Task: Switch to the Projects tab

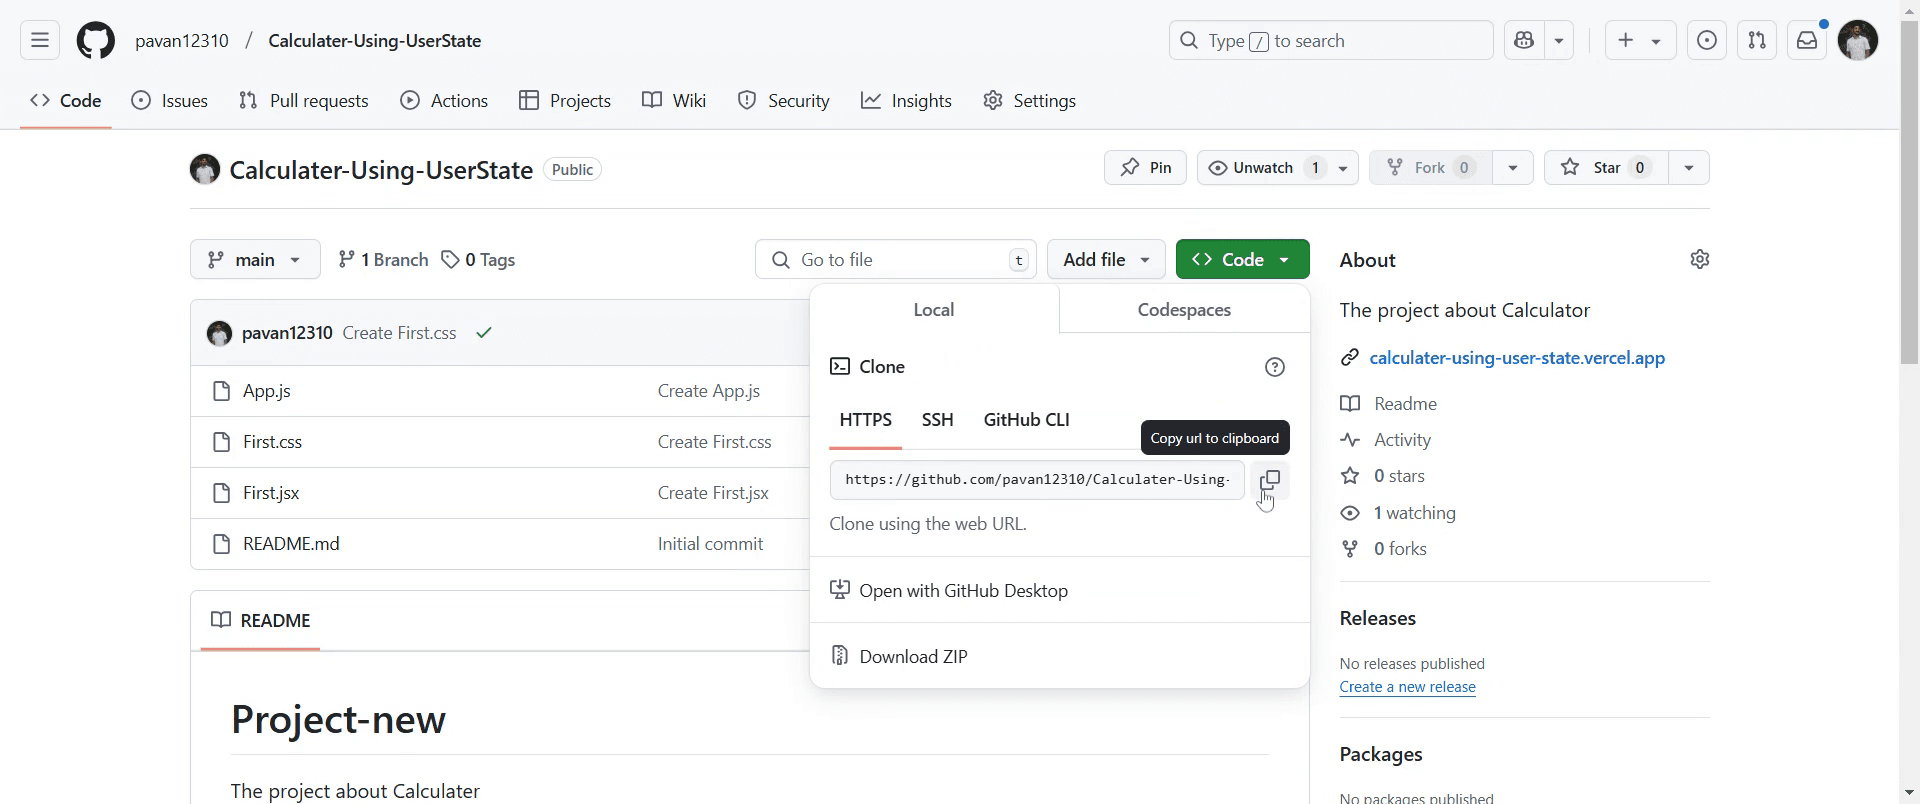Action: click(565, 101)
